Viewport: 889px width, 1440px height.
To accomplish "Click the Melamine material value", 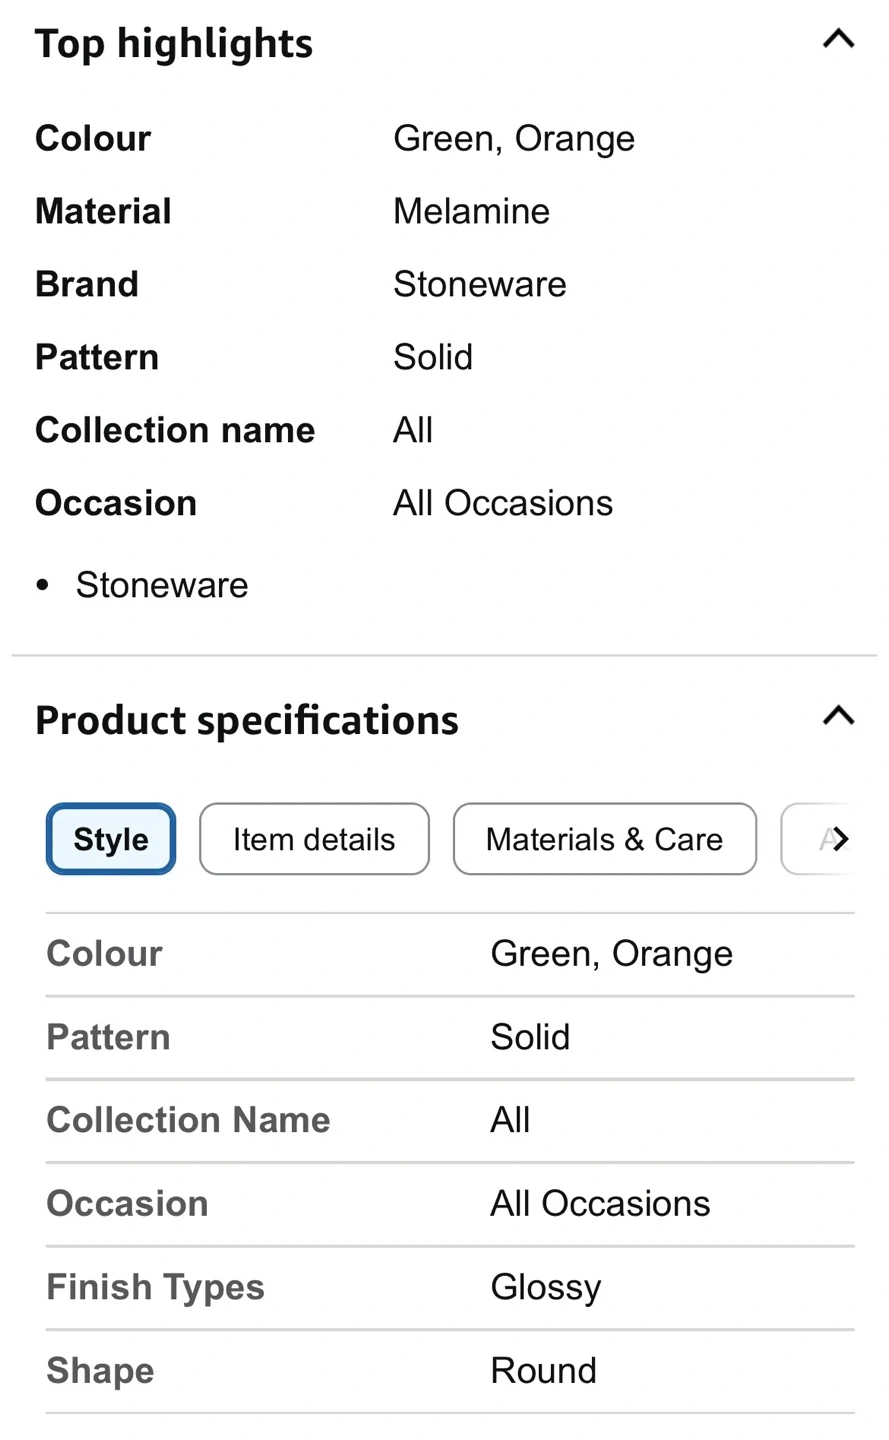I will click(x=471, y=211).
